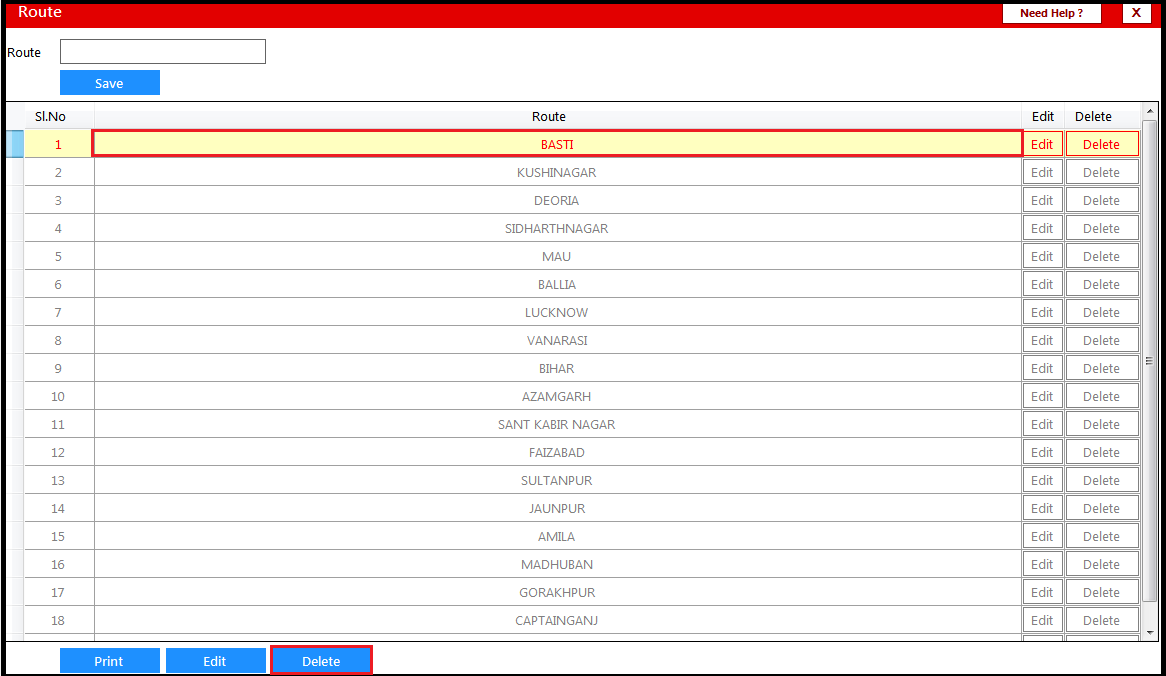
Task: Delete the AMILA route
Action: click(x=1101, y=536)
